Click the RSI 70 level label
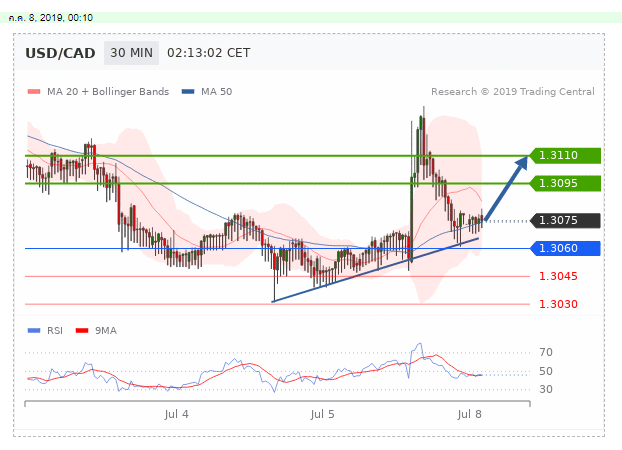The height and width of the screenshot is (450, 622). (x=546, y=352)
